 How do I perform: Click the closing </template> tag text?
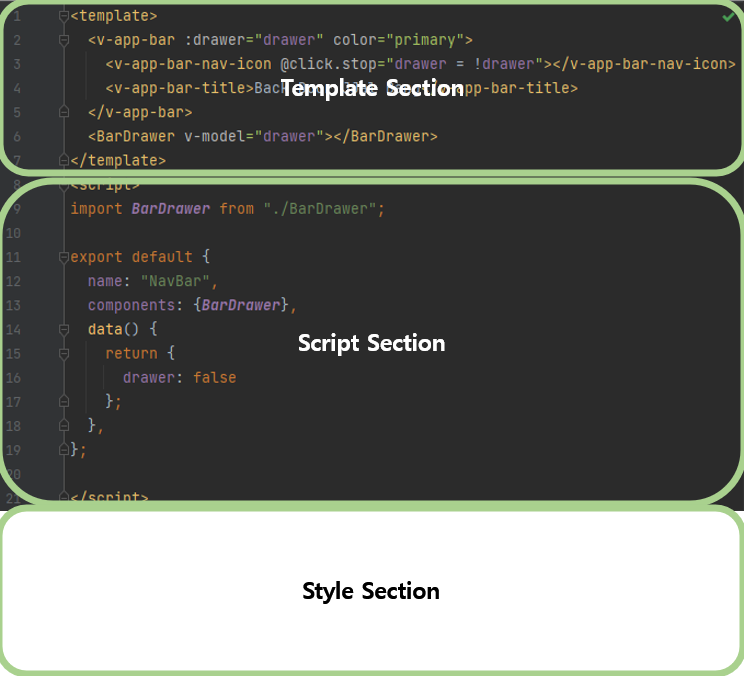click(x=118, y=160)
